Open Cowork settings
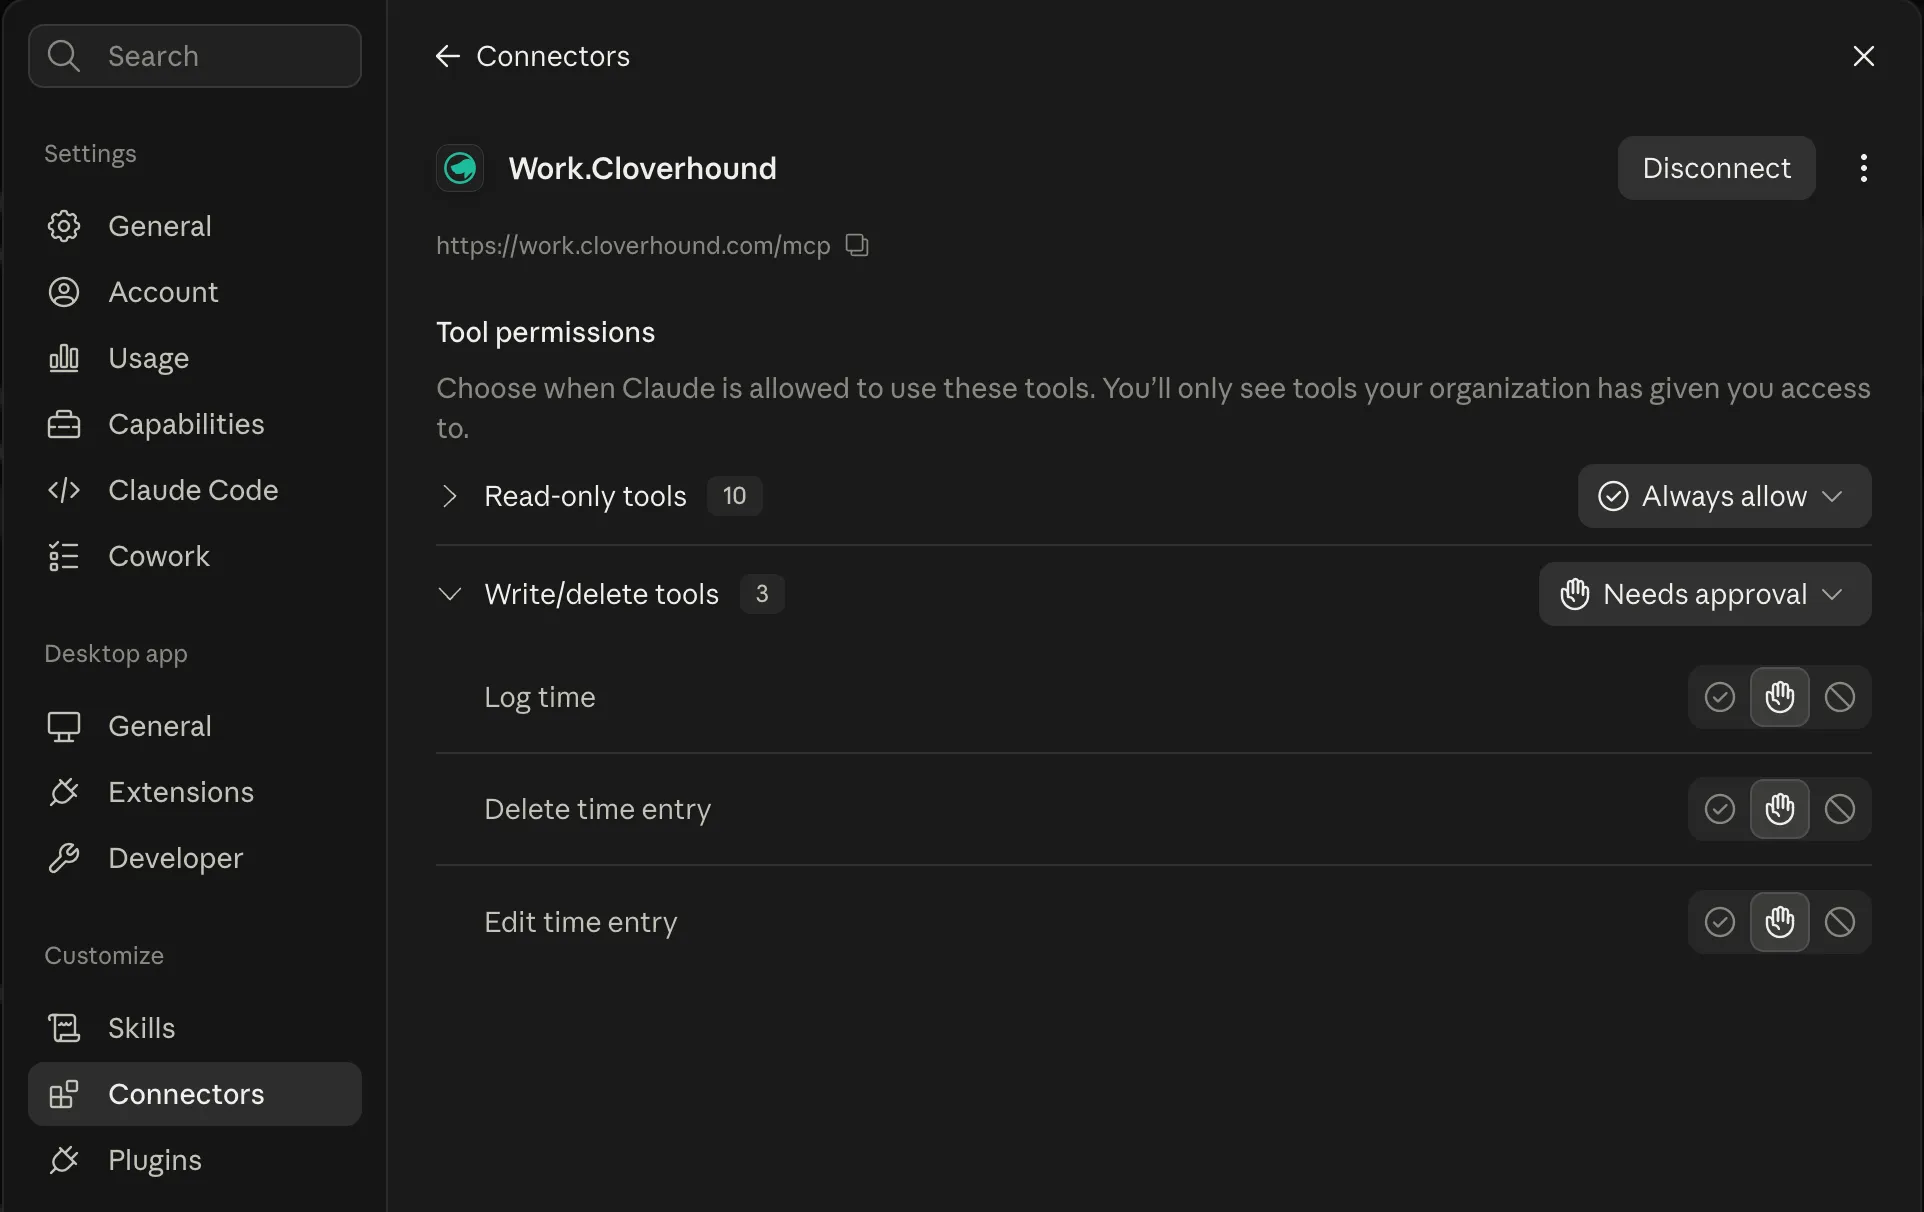Image resolution: width=1924 pixels, height=1212 pixels. [x=194, y=556]
